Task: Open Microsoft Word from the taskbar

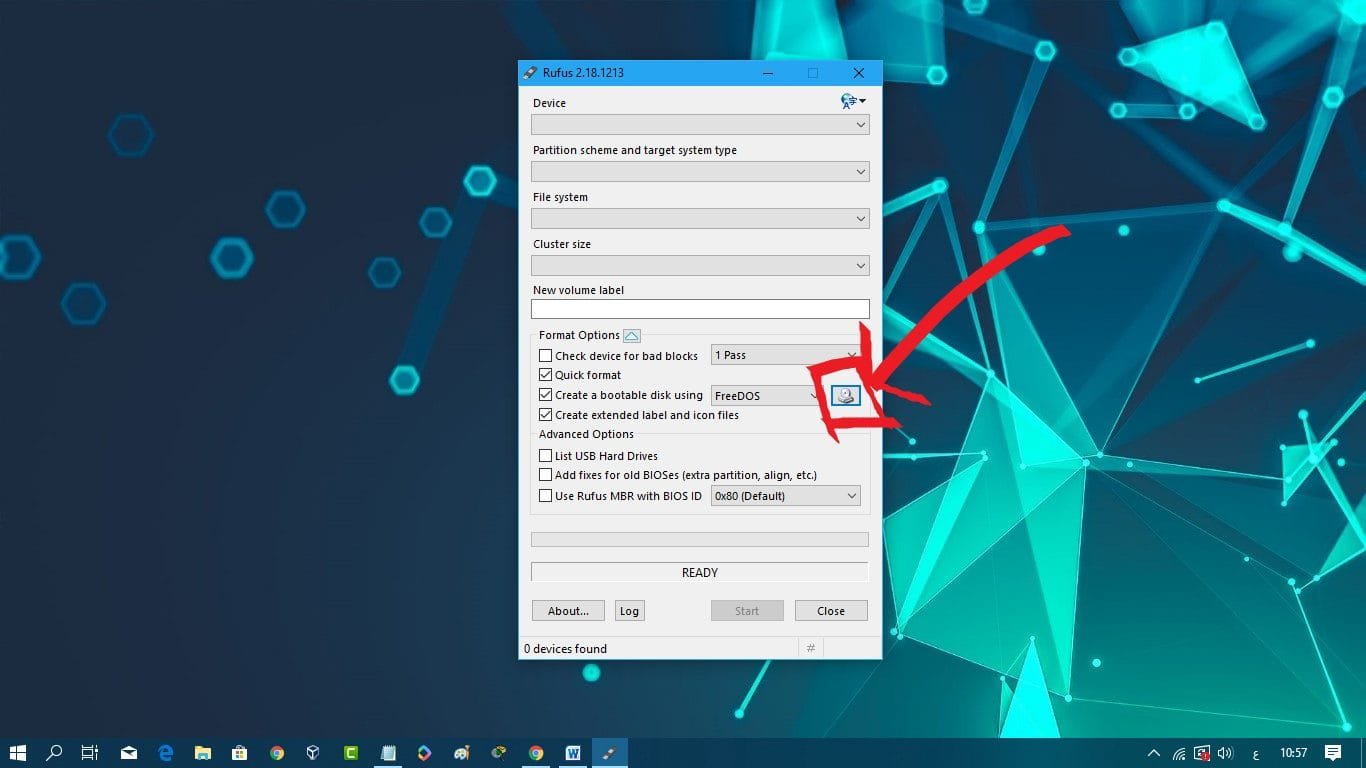Action: click(573, 753)
